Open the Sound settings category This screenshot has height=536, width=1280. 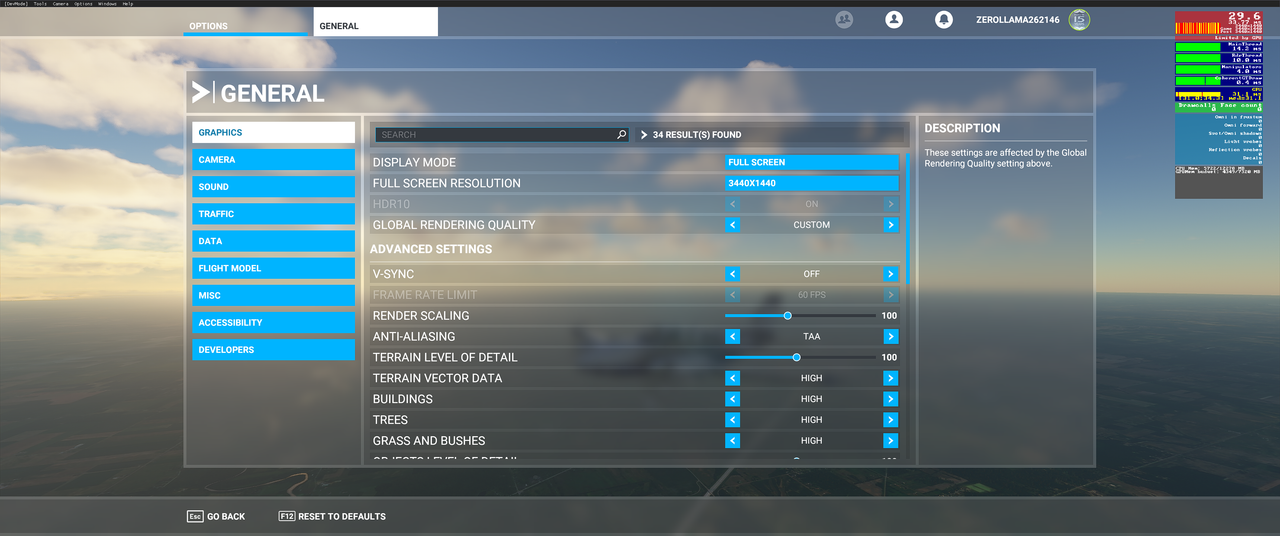click(273, 187)
